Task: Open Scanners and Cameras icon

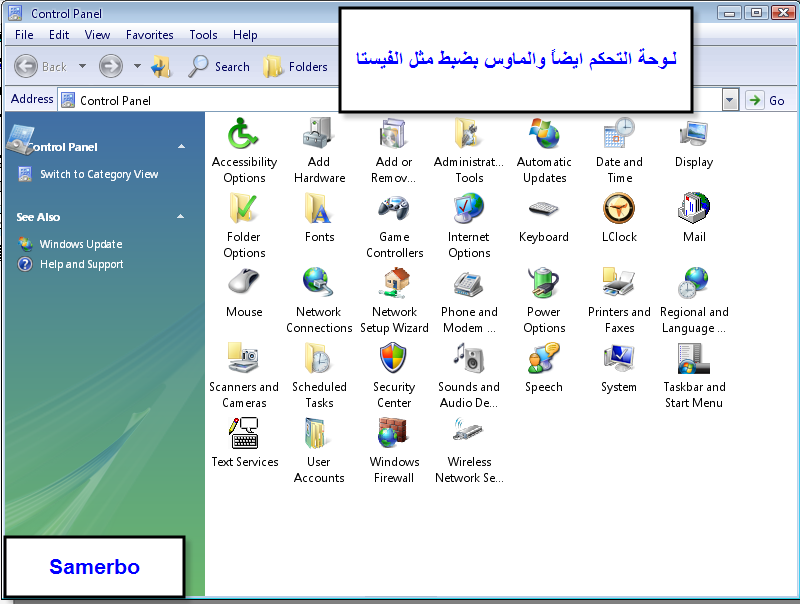Action: 244,359
